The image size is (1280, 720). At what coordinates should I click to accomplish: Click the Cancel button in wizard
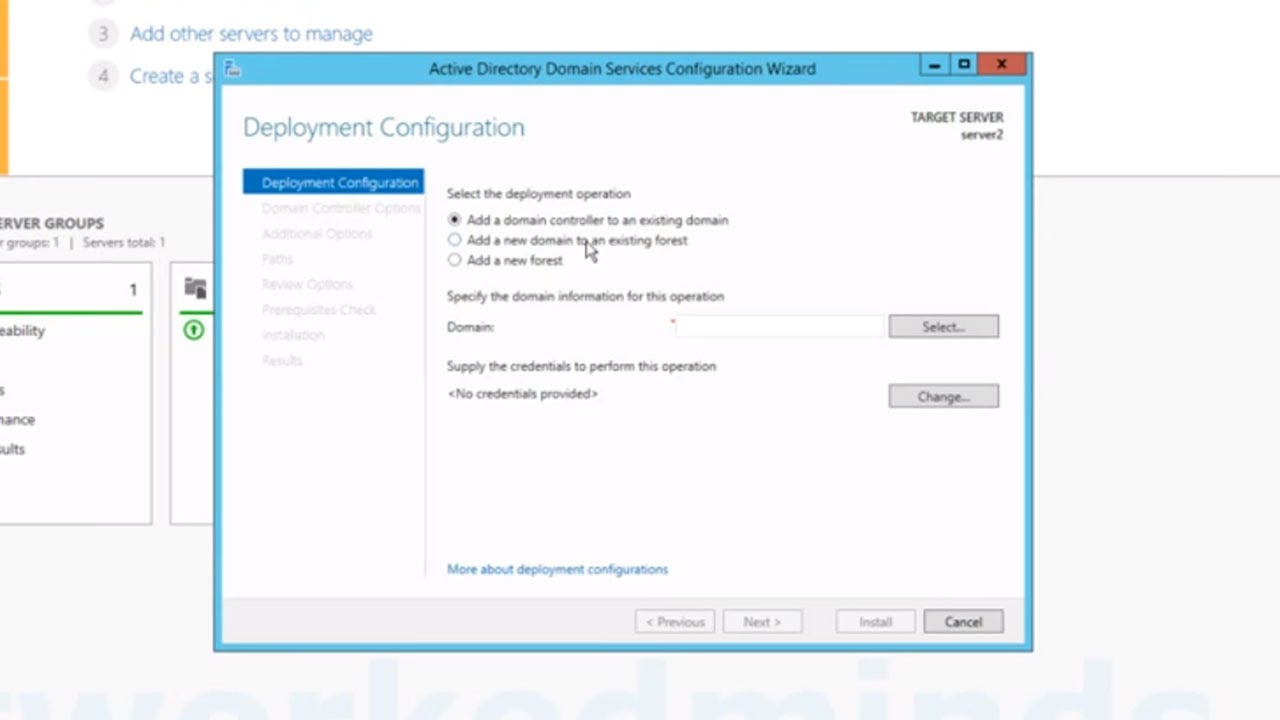[963, 622]
